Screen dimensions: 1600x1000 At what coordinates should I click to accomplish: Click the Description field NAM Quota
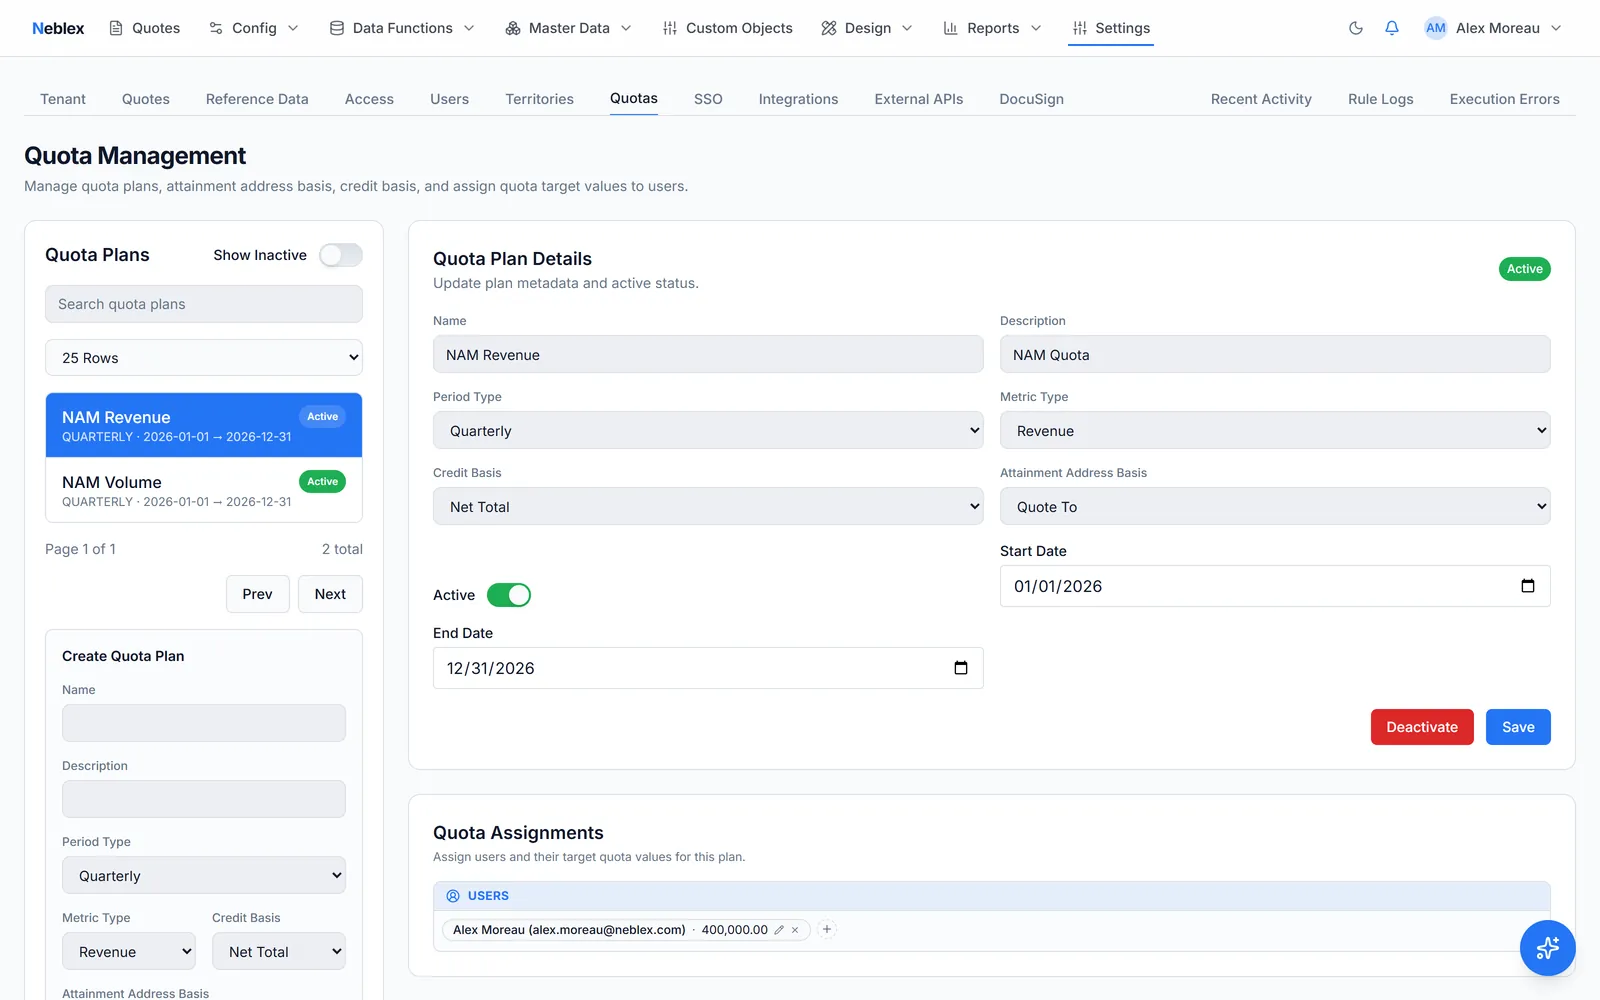pos(1275,355)
